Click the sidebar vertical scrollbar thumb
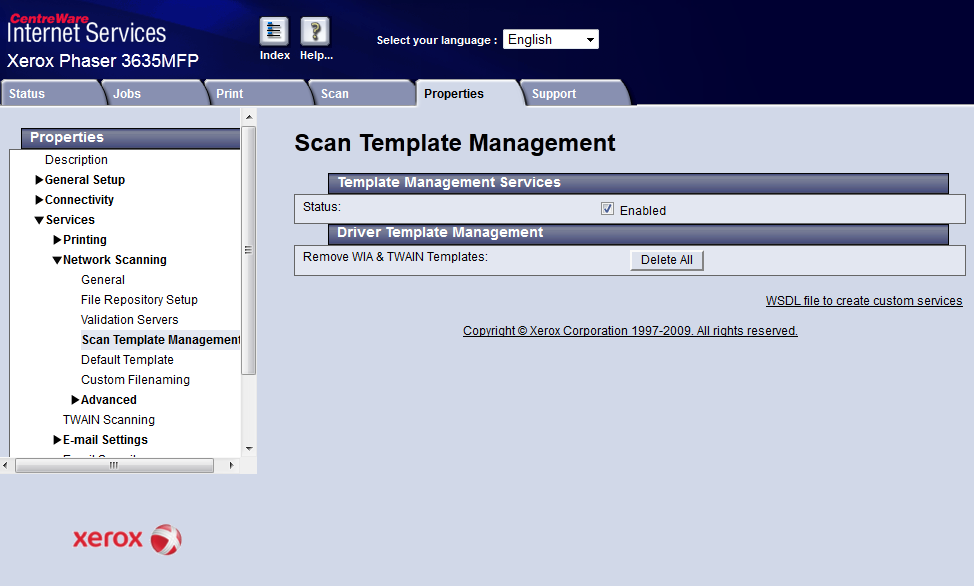 click(x=248, y=250)
